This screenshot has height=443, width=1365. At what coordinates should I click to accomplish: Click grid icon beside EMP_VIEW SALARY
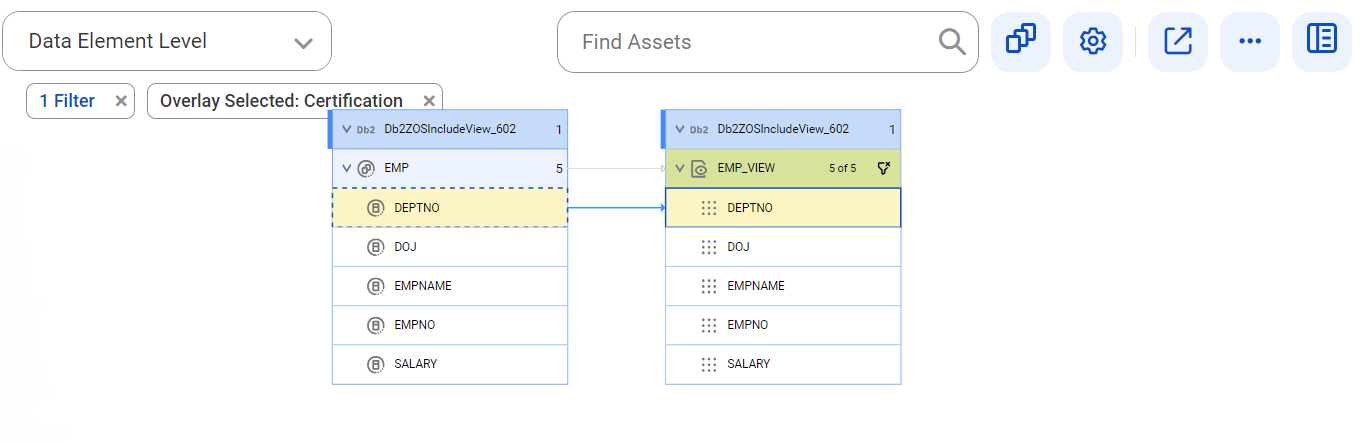click(x=709, y=364)
